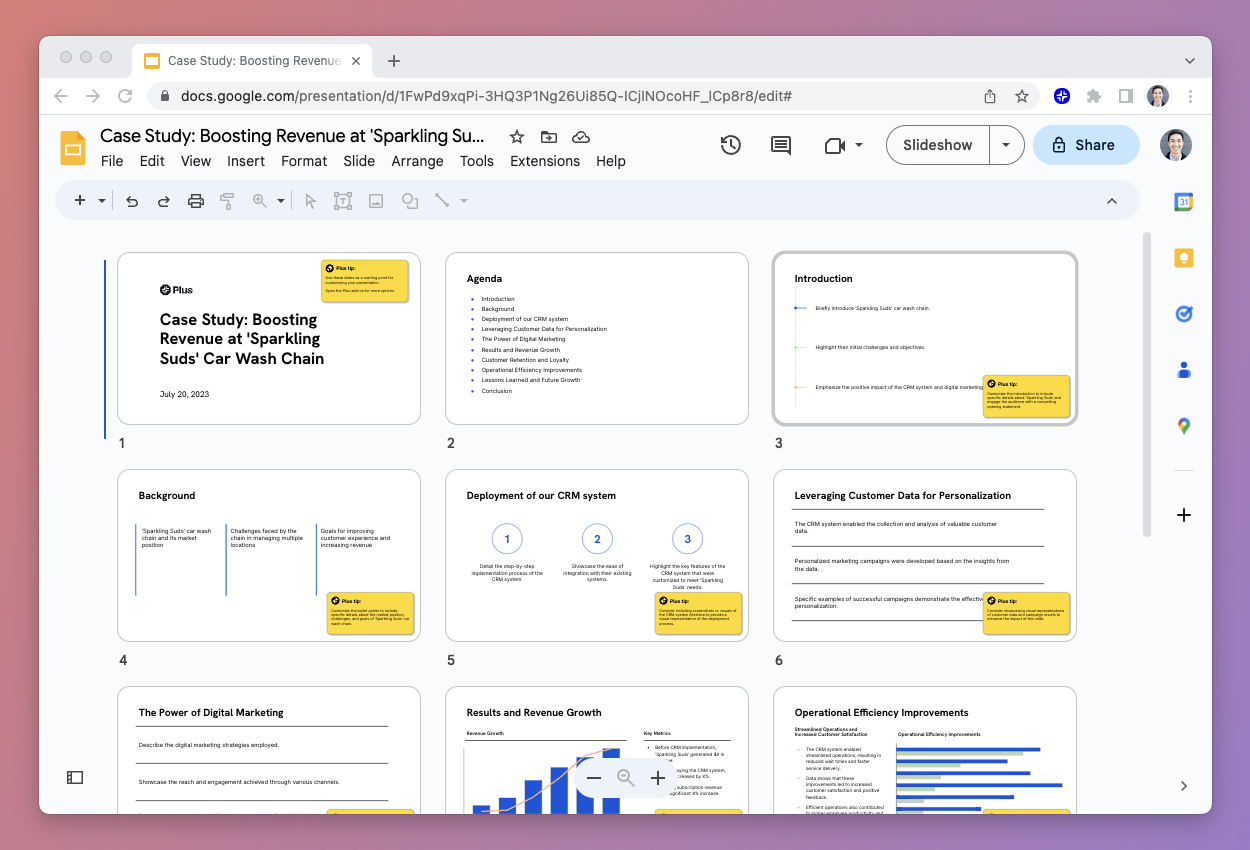Toggle grid view in the bottom corner
Screen dimensions: 1250x850
tap(74, 777)
